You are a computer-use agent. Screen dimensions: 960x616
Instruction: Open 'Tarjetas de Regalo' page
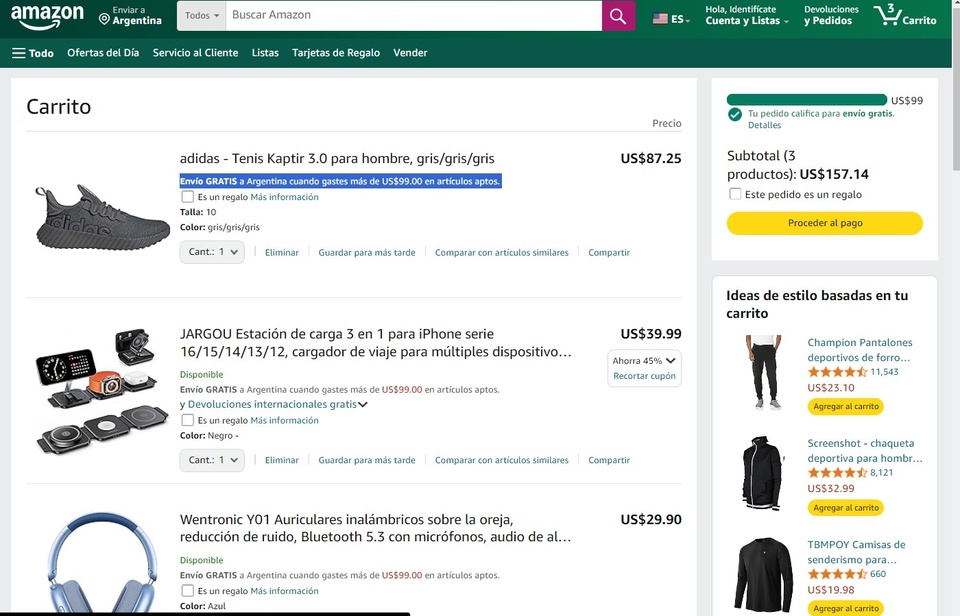pyautogui.click(x=336, y=53)
